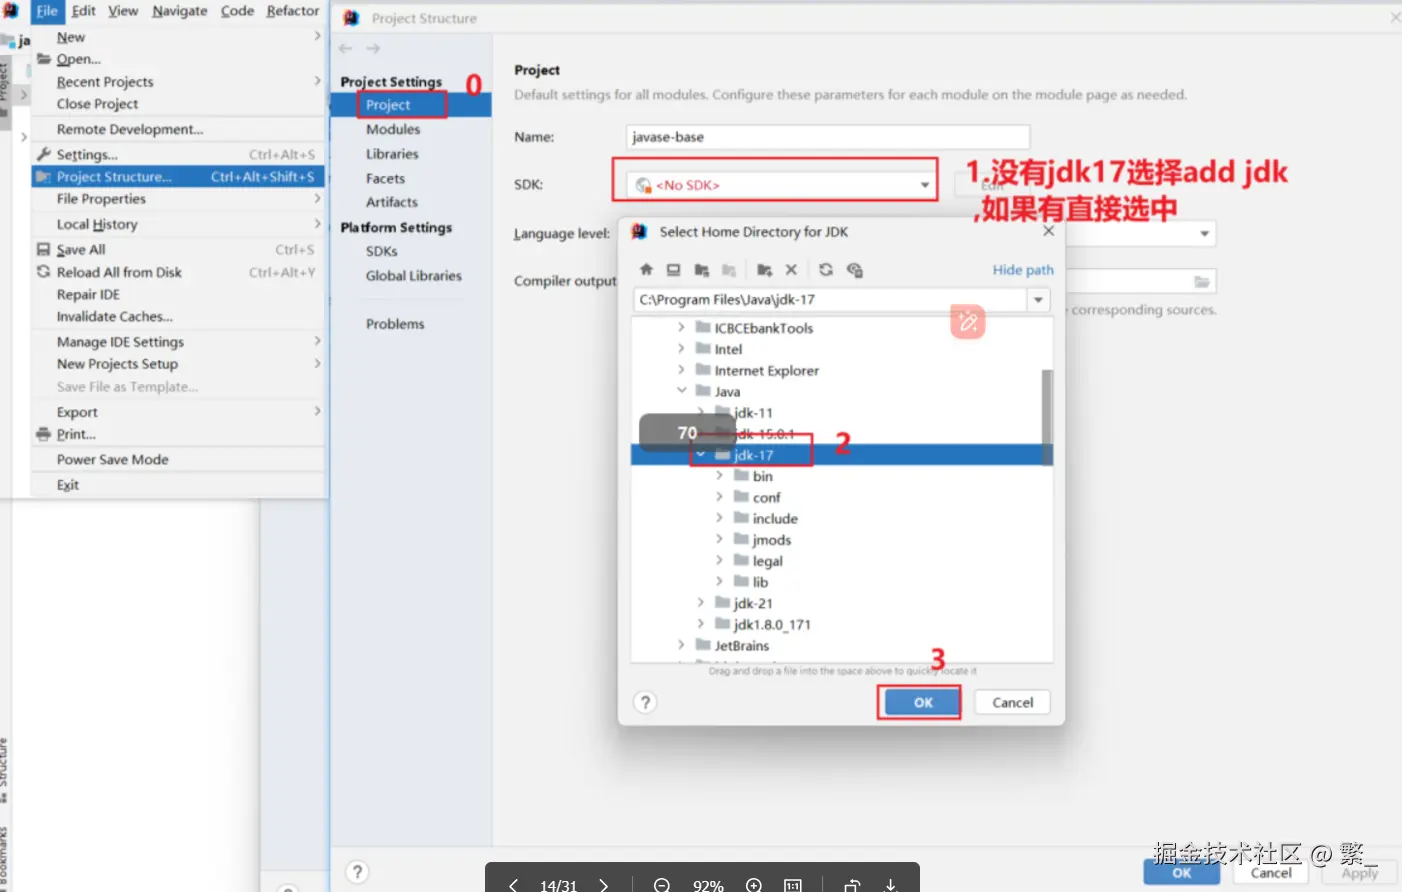Click the home directory icon in JDK dialog

tap(646, 270)
